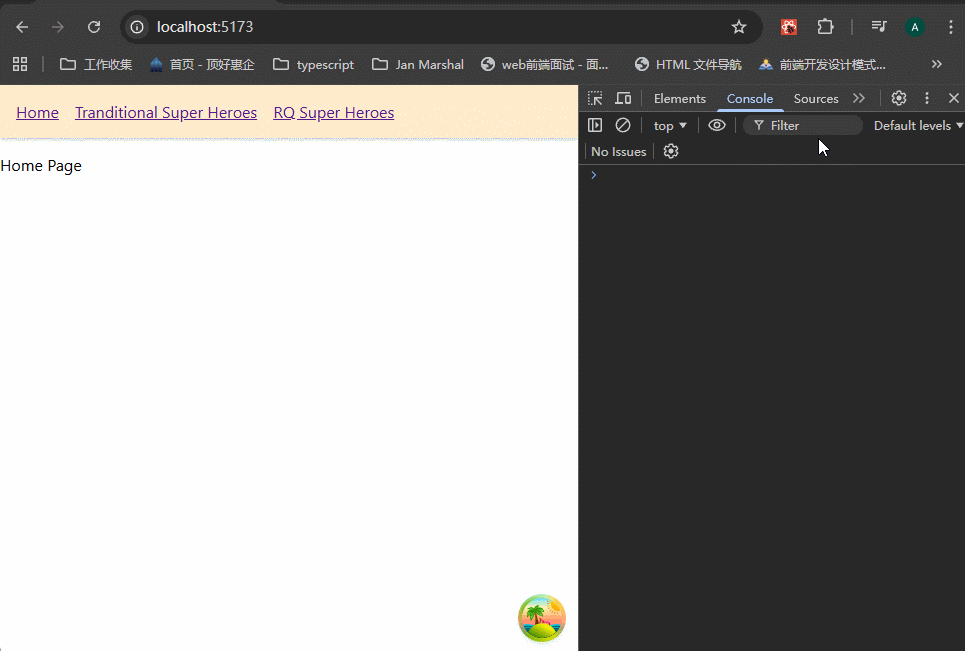Expand the top JavaScript context dropdown
Screen dimensions: 965x651
pos(670,125)
